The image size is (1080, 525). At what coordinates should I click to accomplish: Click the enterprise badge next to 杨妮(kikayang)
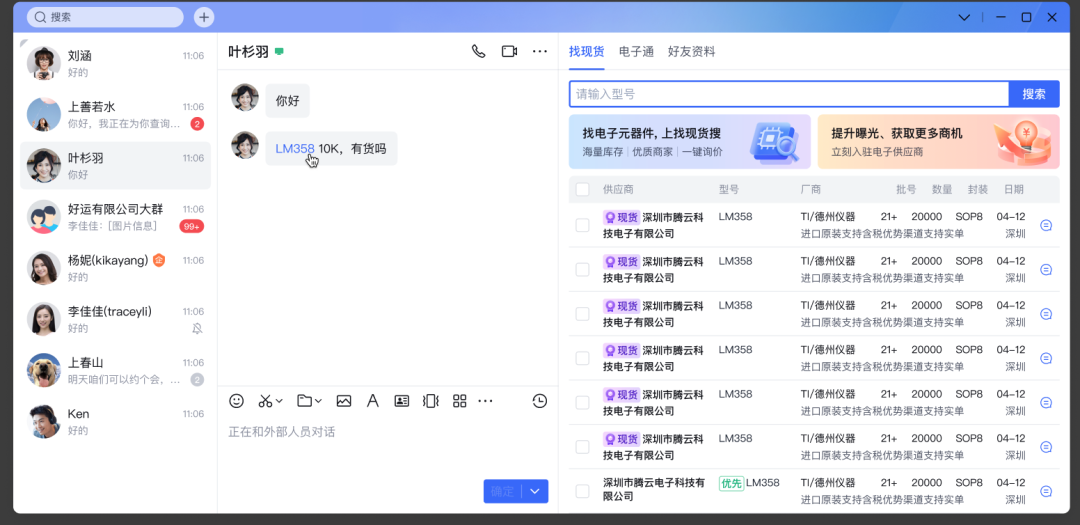159,260
